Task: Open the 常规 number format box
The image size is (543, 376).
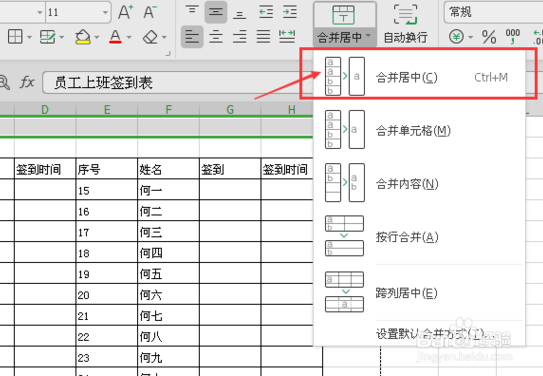Action: coord(493,12)
